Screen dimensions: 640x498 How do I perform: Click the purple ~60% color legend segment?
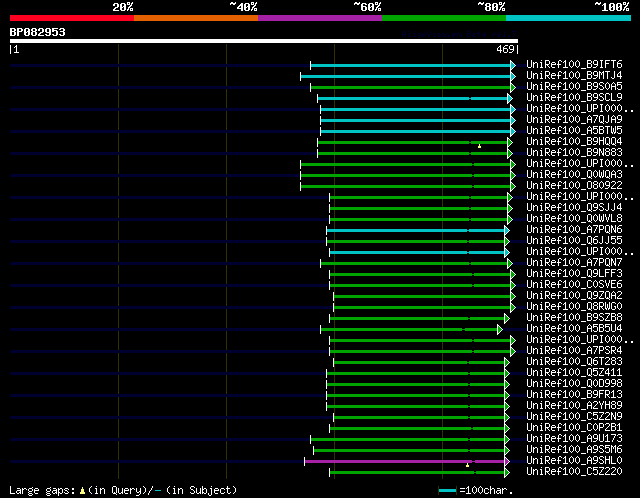[320, 18]
